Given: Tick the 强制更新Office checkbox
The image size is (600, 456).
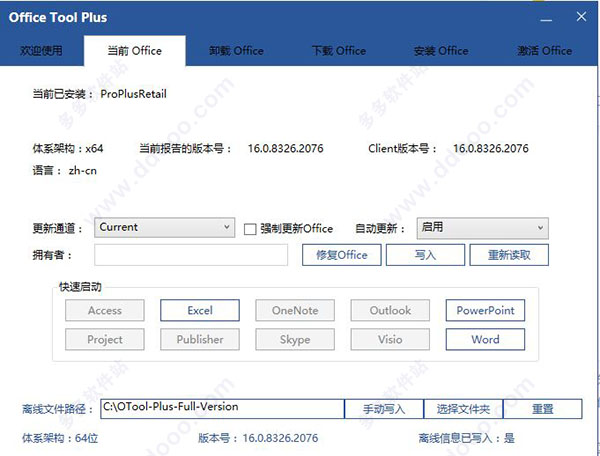Looking at the screenshot, I should (250, 229).
